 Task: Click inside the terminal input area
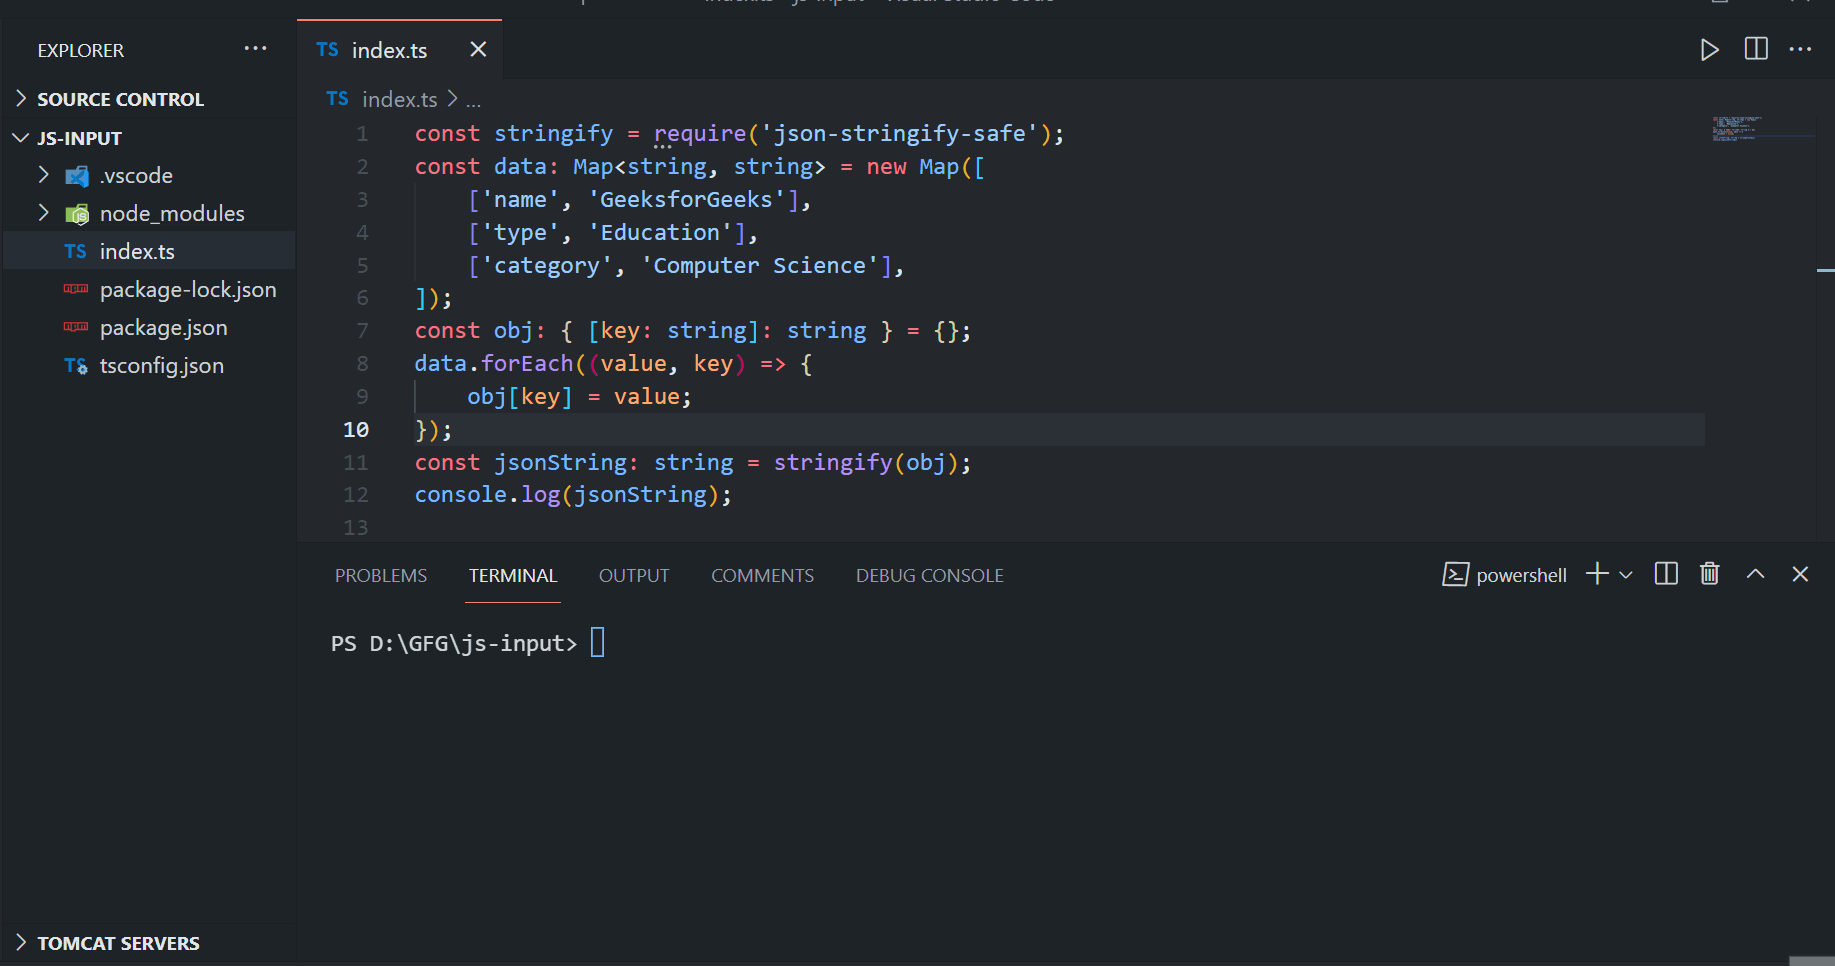[x=700, y=643]
